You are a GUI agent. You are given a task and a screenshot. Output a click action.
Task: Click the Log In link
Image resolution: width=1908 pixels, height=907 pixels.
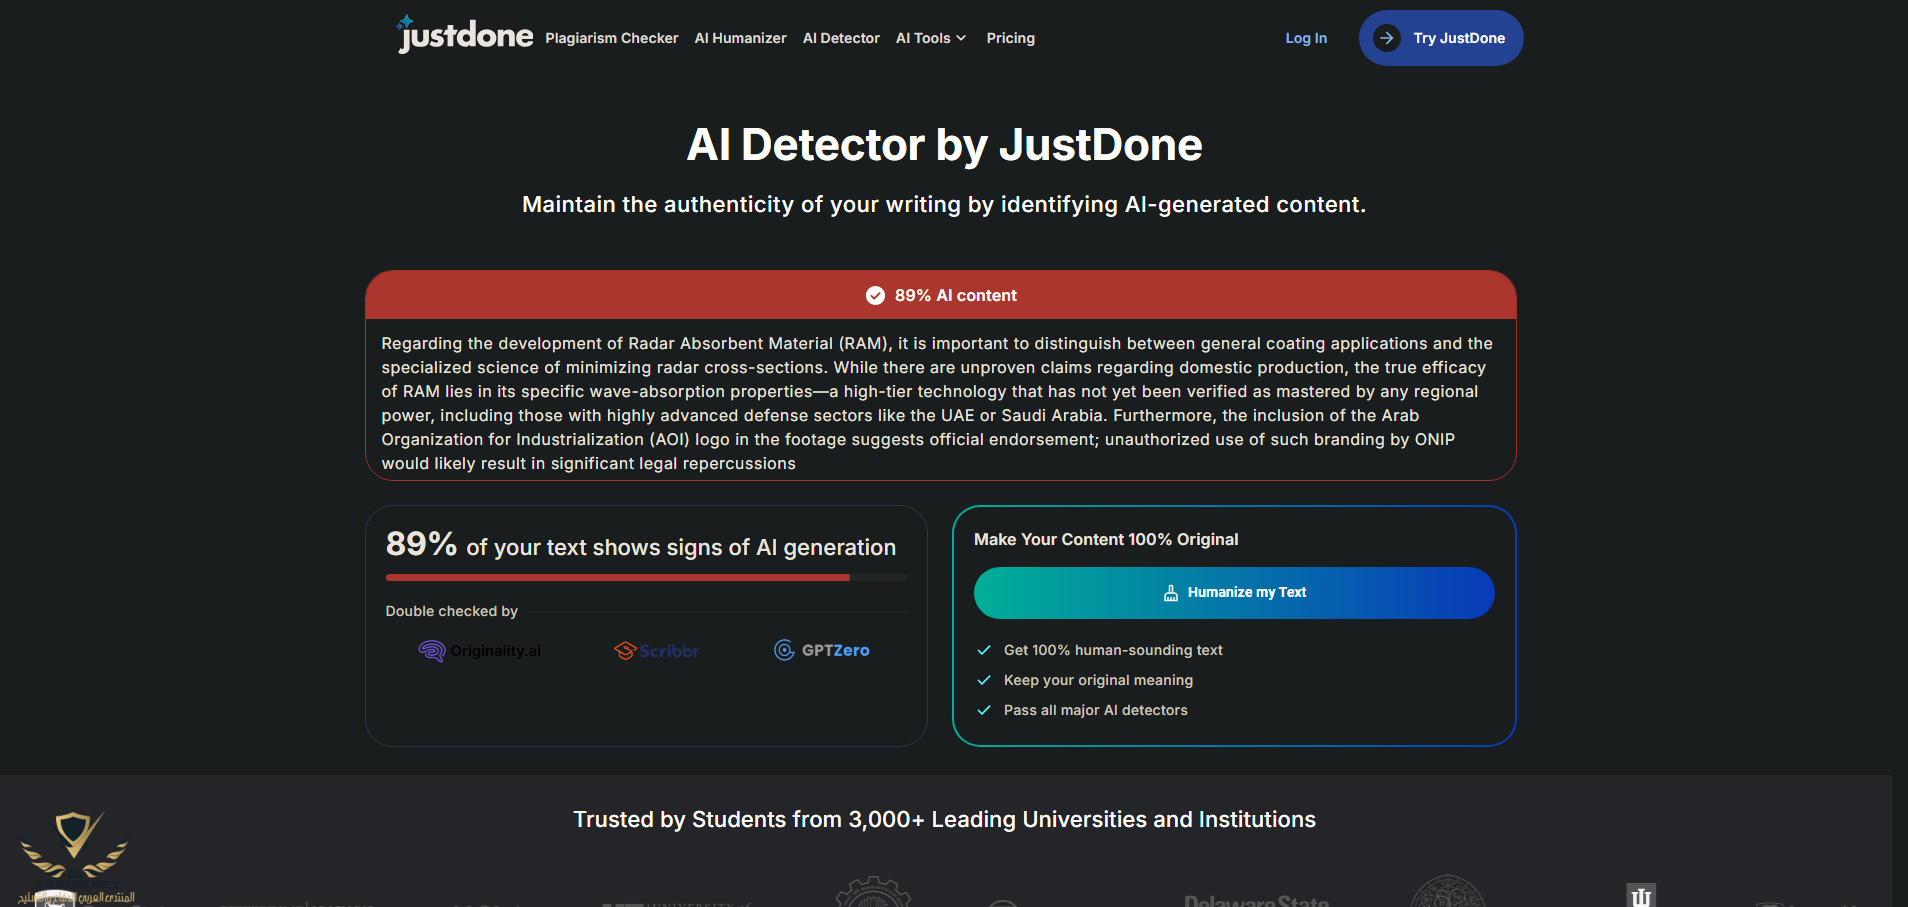pyautogui.click(x=1306, y=38)
